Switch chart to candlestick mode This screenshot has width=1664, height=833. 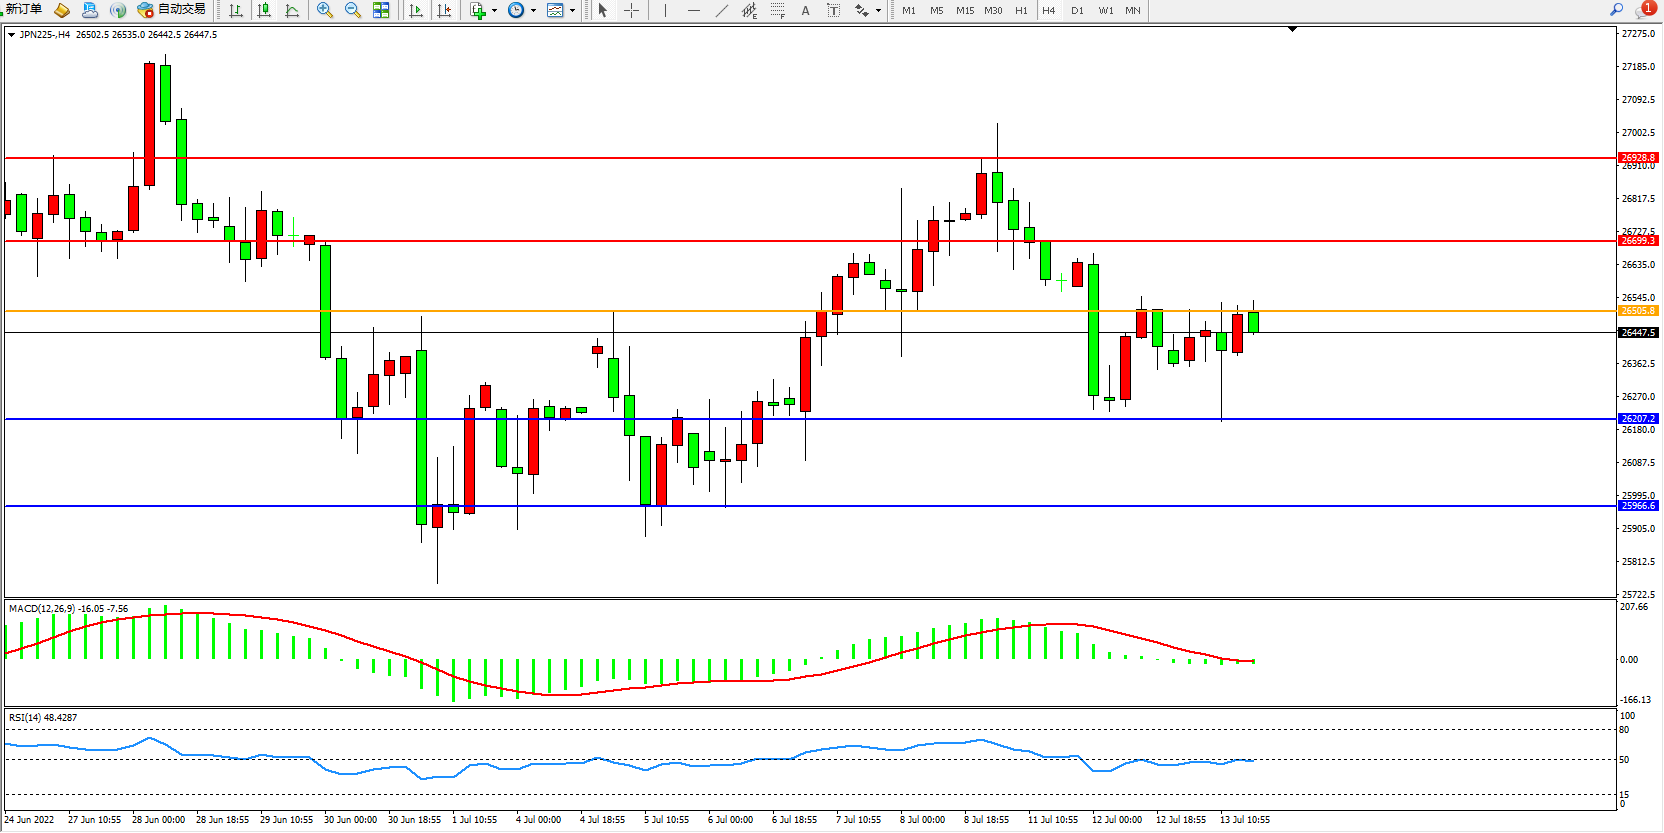pyautogui.click(x=264, y=10)
